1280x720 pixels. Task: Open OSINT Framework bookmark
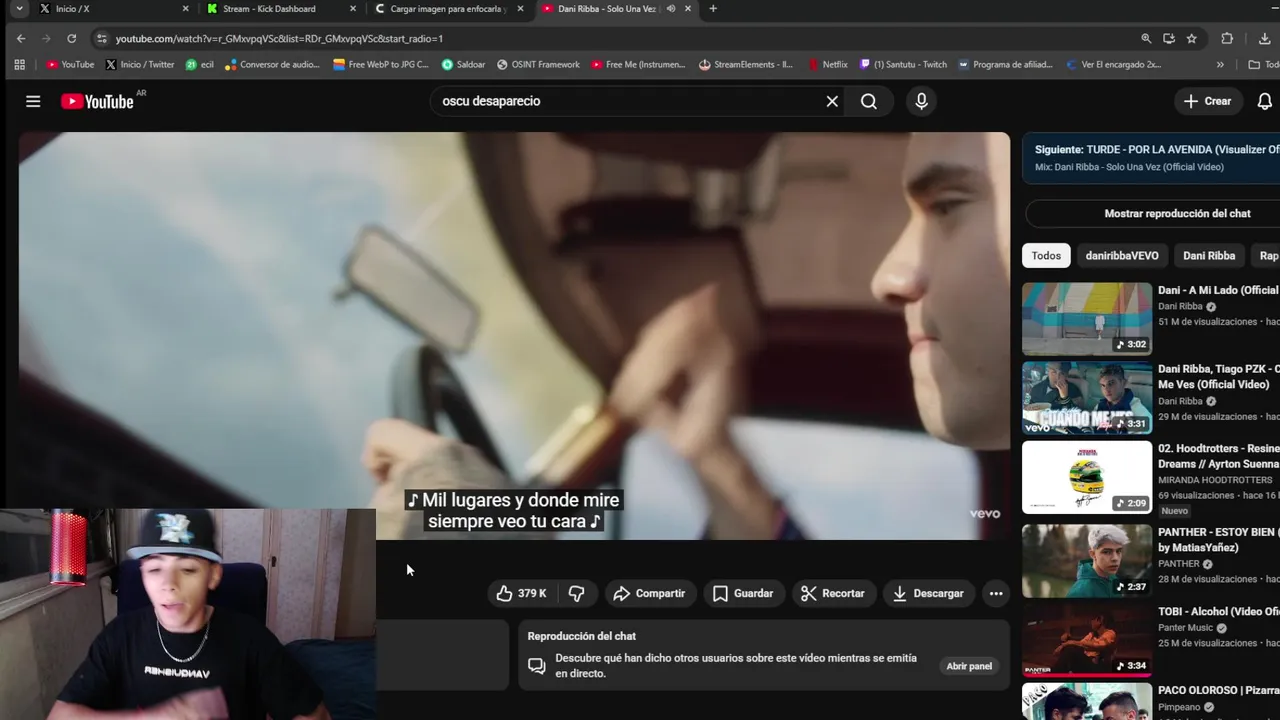(538, 64)
